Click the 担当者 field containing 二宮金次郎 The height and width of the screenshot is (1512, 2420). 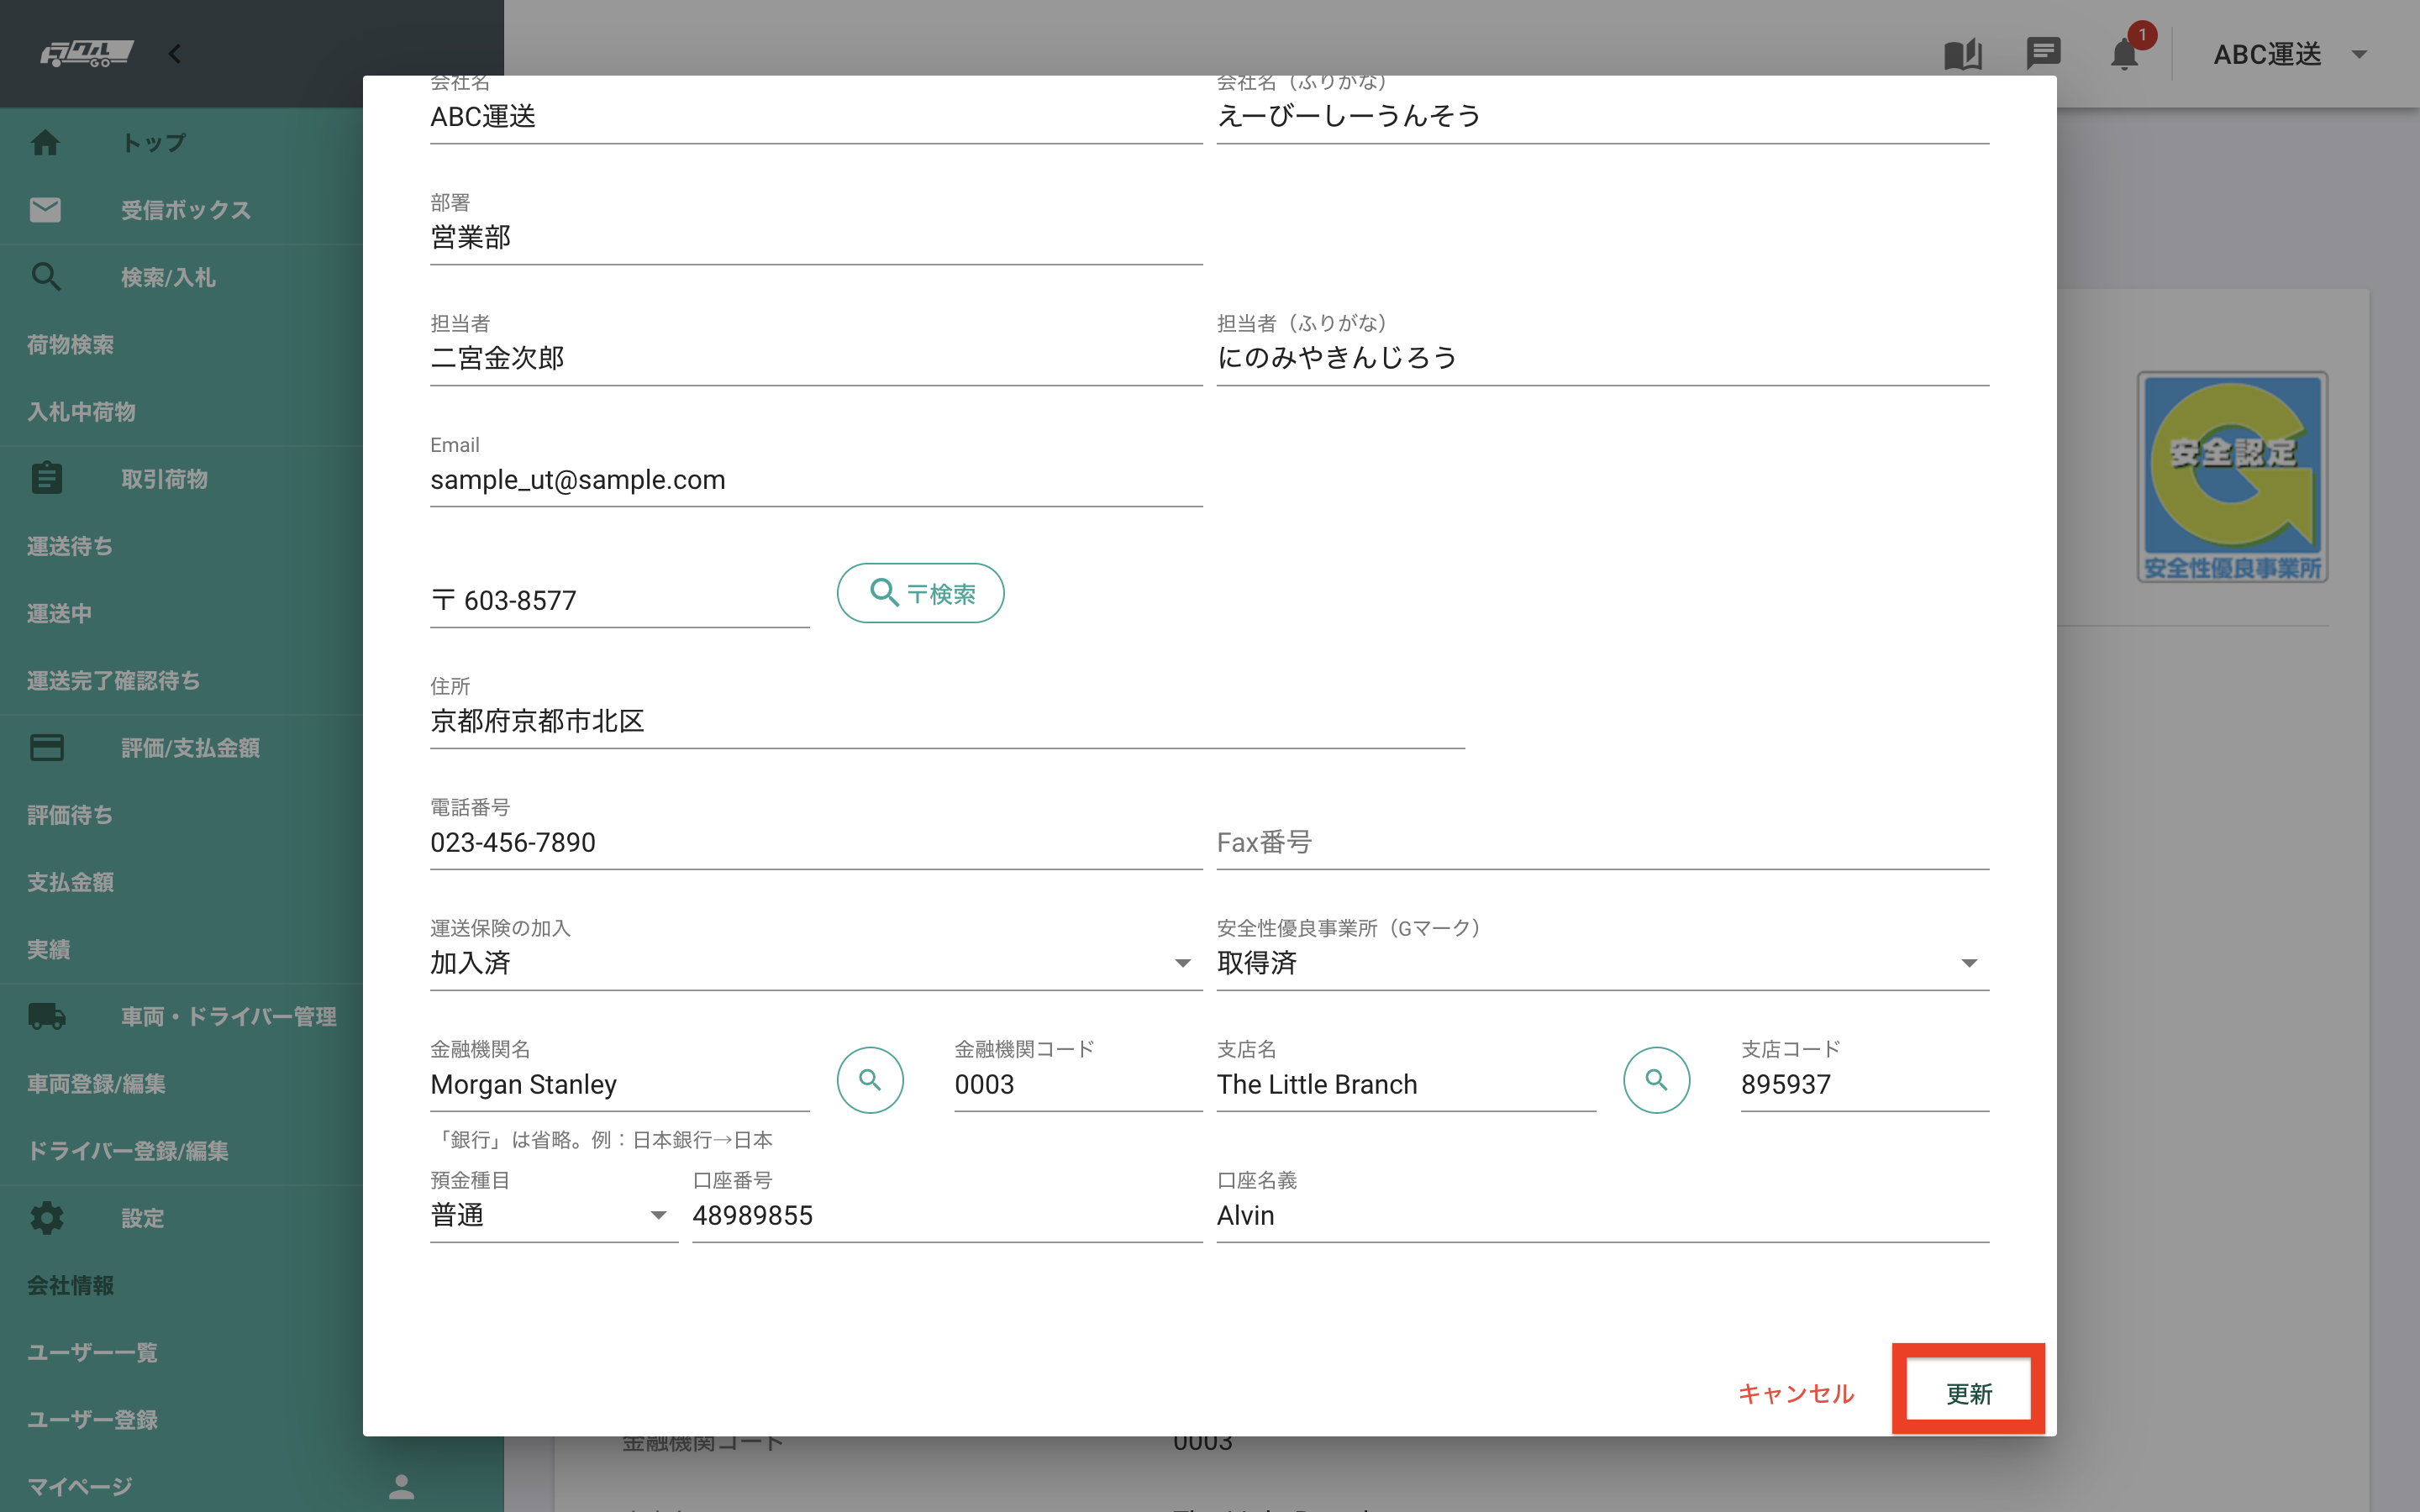coord(816,358)
